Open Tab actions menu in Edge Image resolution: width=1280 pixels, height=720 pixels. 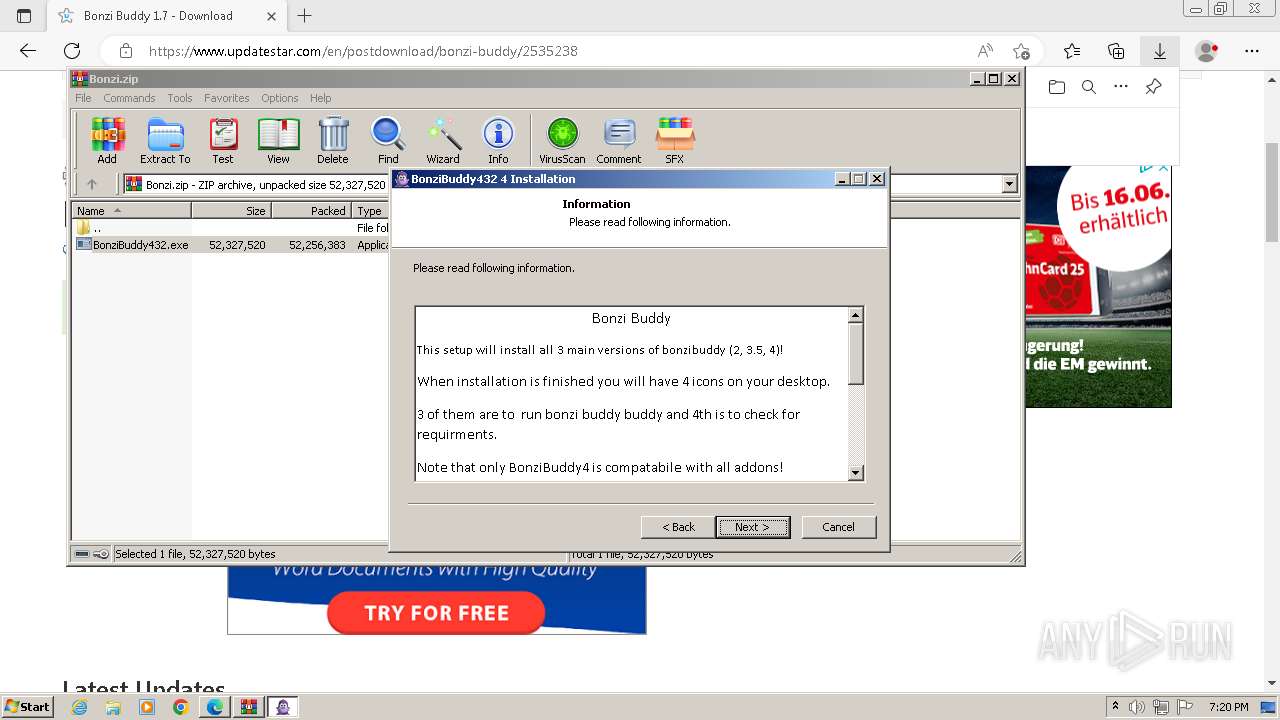24,15
